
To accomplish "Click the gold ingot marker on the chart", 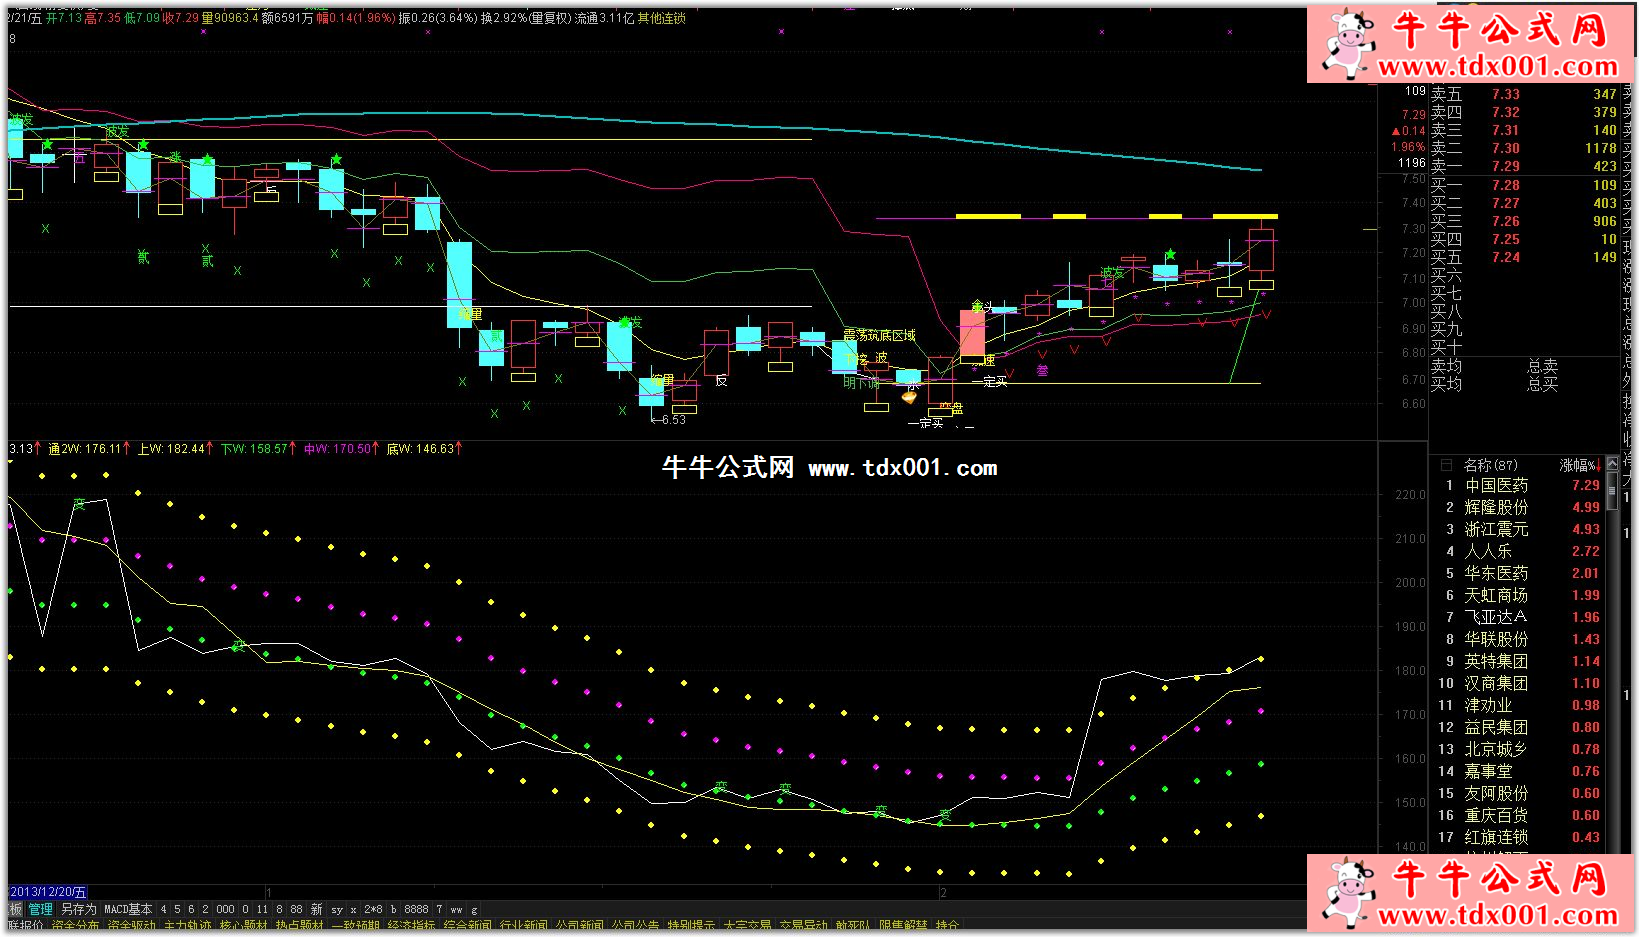I will pos(909,397).
